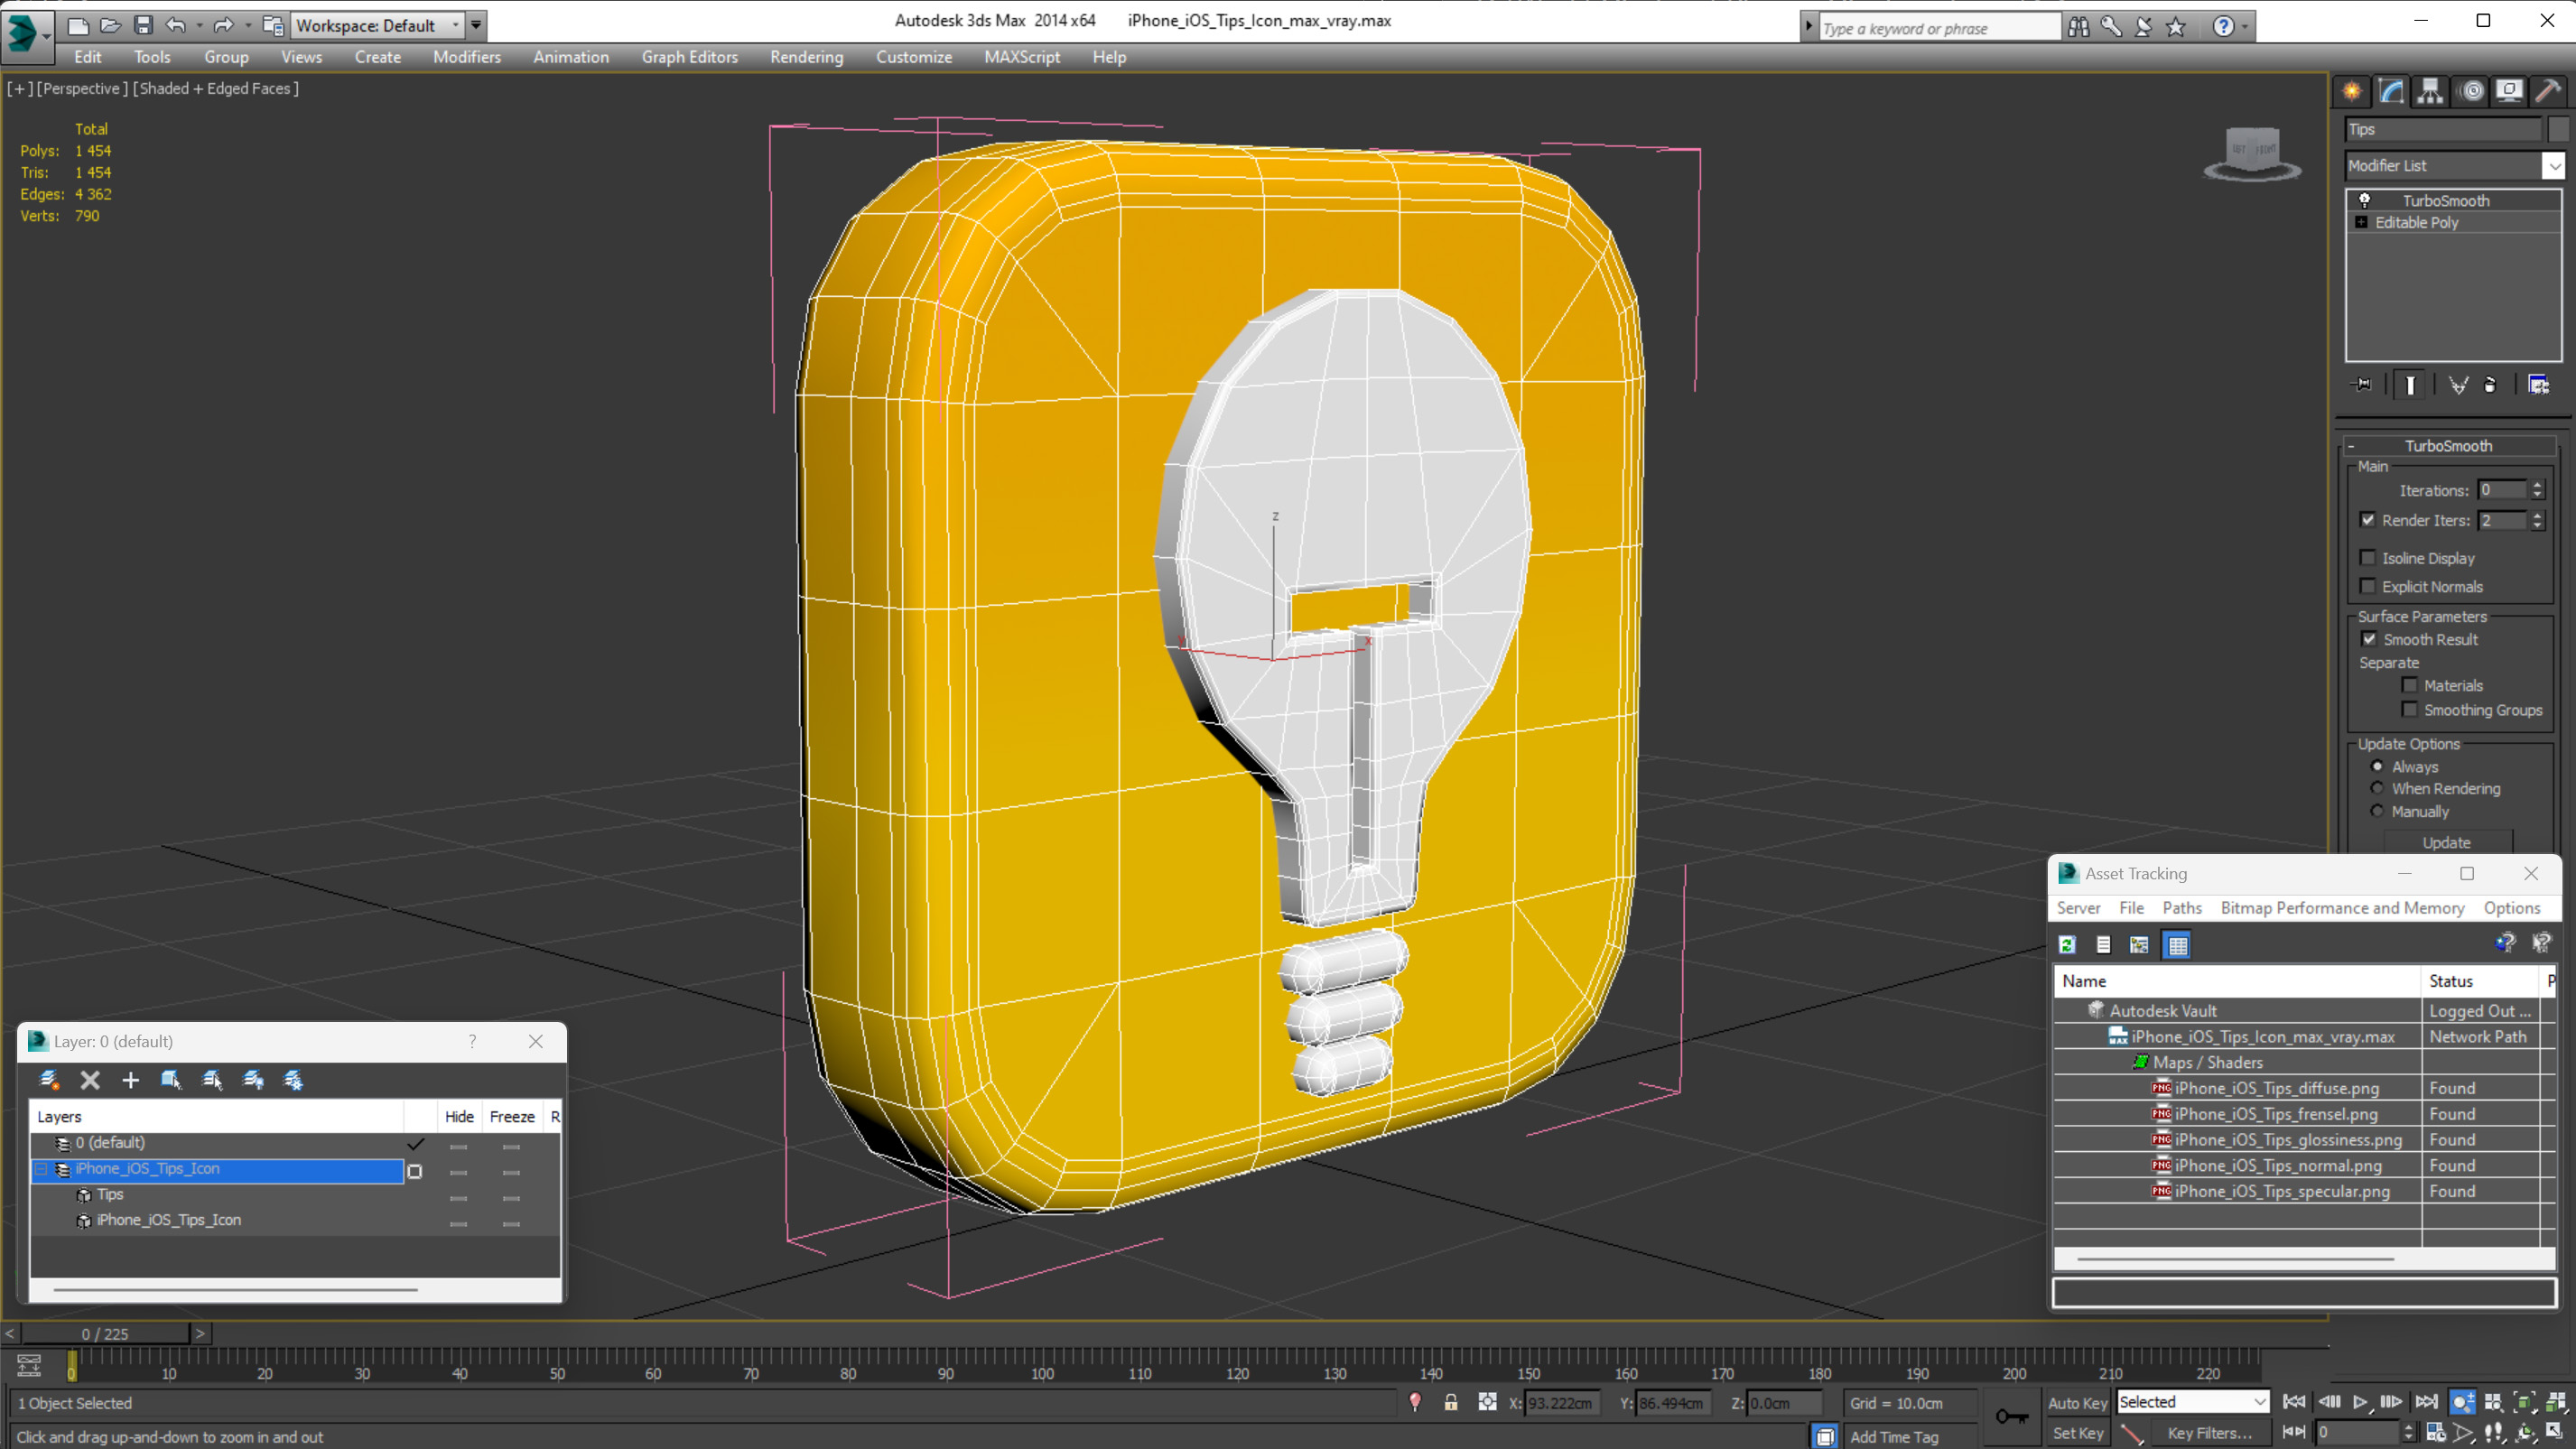Open the Utilities hammer panel tab
2576x1449 pixels.
(2549, 91)
